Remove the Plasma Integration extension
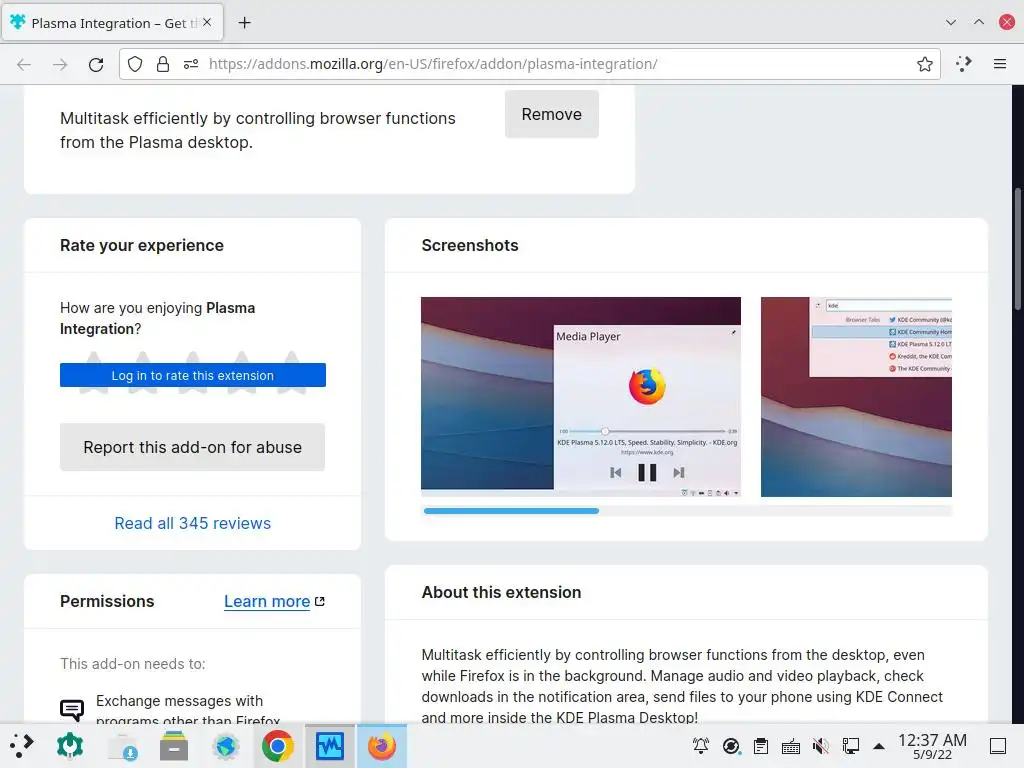 pos(552,114)
